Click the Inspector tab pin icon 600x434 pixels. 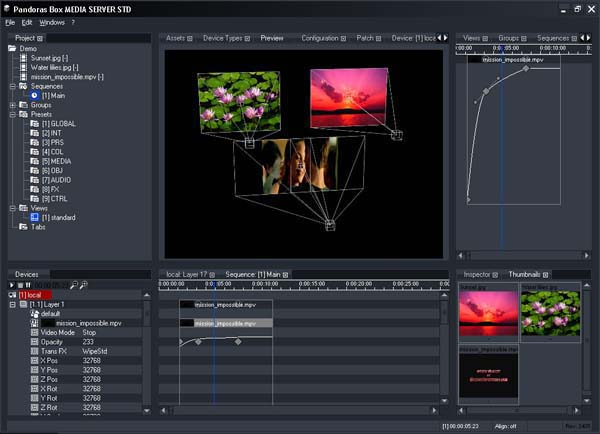(495, 275)
